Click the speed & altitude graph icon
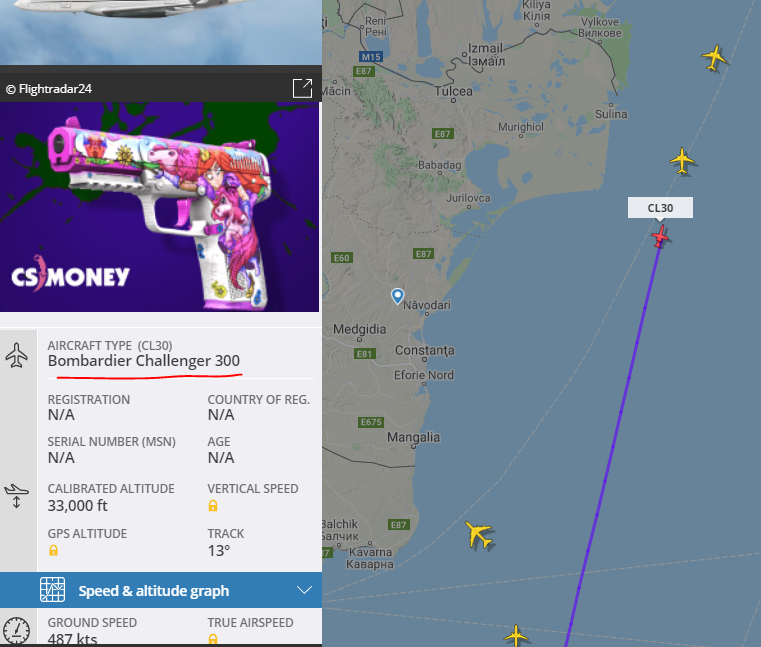 (52, 590)
